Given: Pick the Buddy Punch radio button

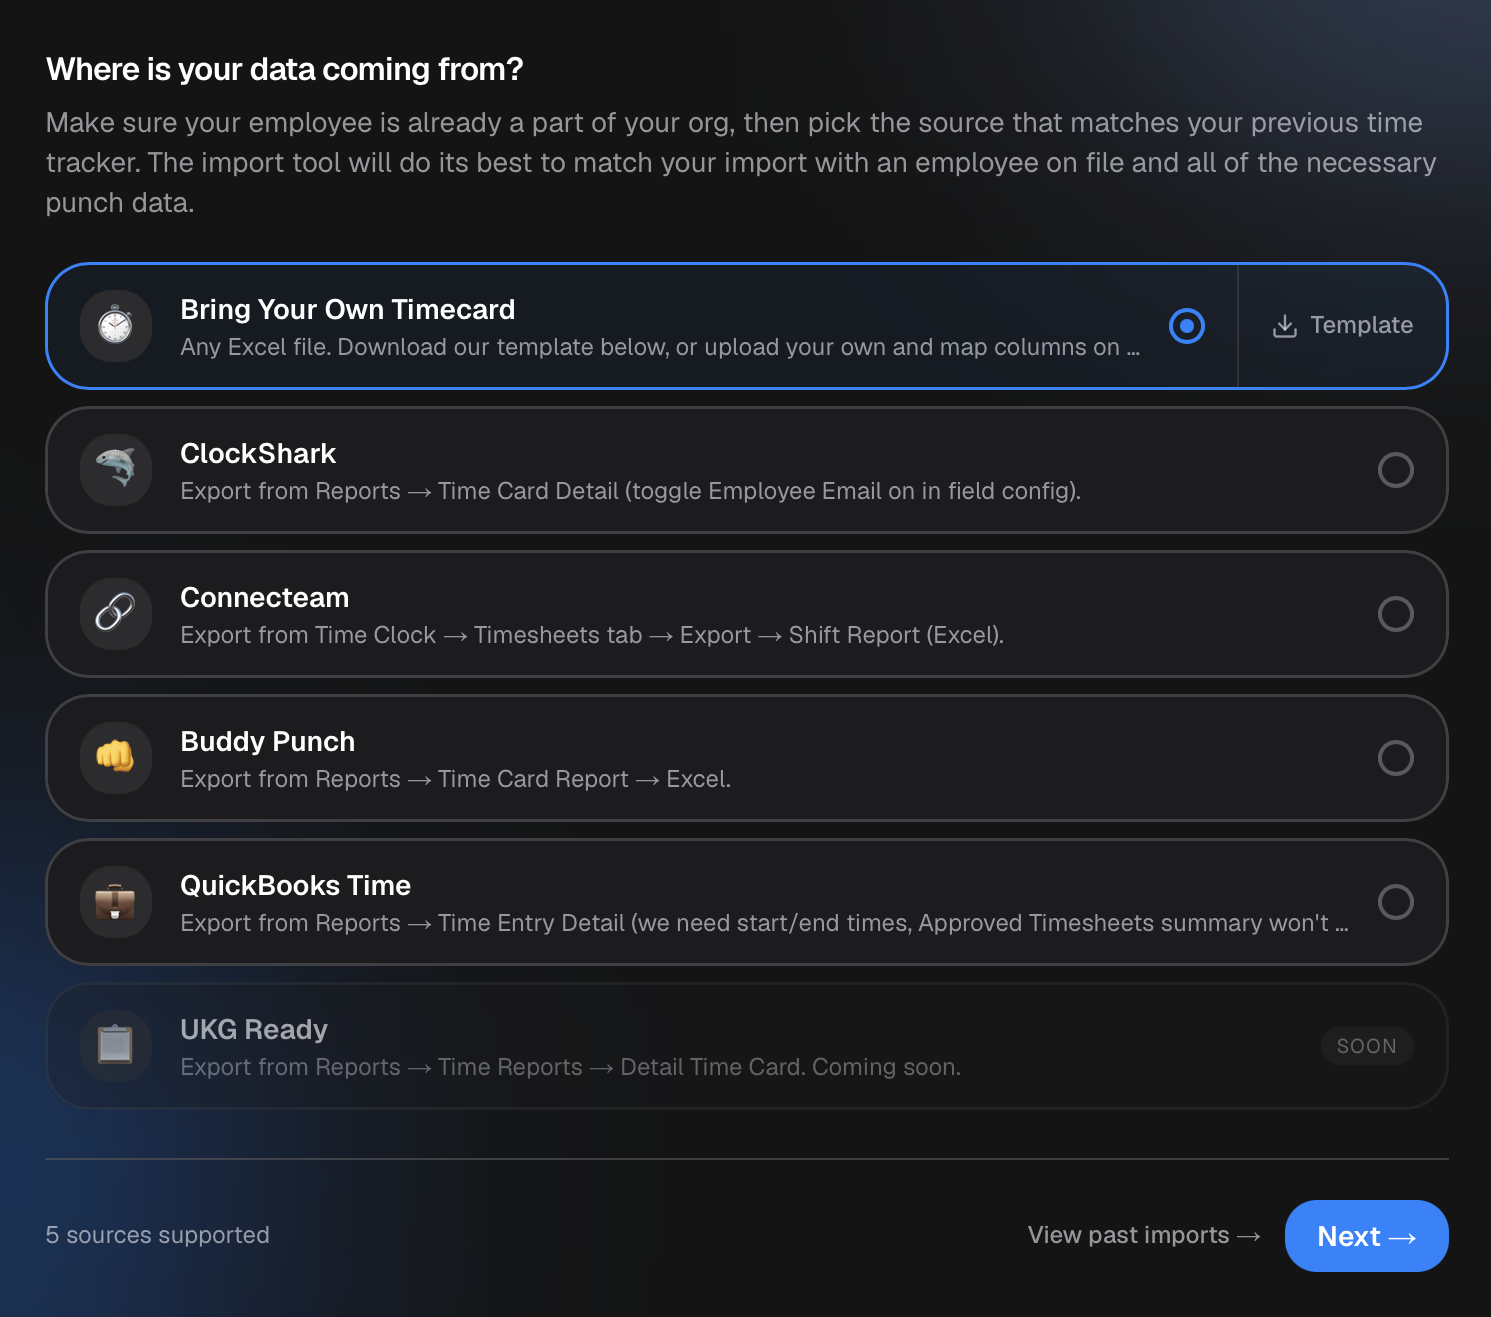Looking at the screenshot, I should click(x=1396, y=758).
